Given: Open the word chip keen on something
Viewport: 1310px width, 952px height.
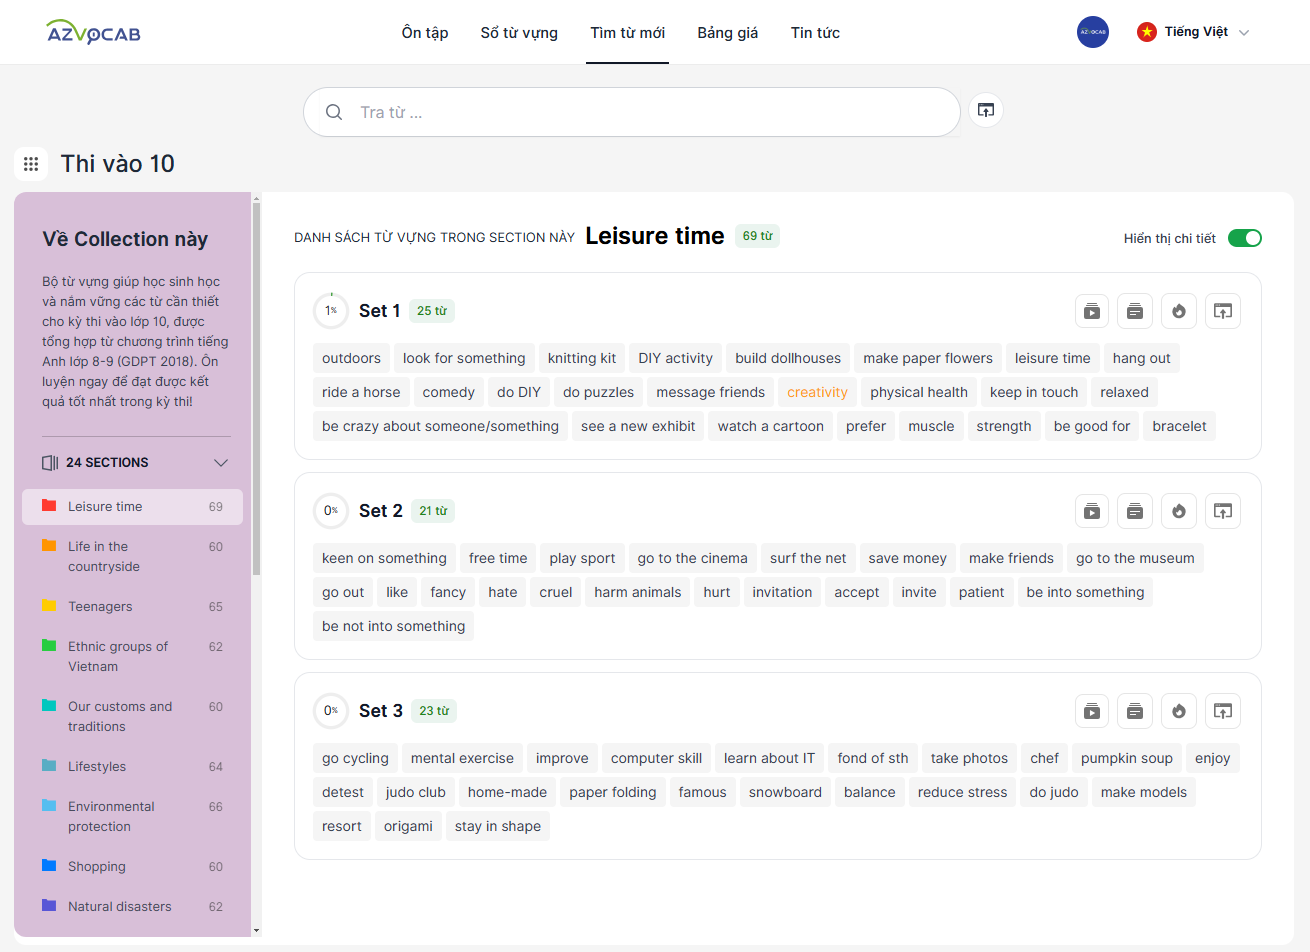Looking at the screenshot, I should 384,558.
